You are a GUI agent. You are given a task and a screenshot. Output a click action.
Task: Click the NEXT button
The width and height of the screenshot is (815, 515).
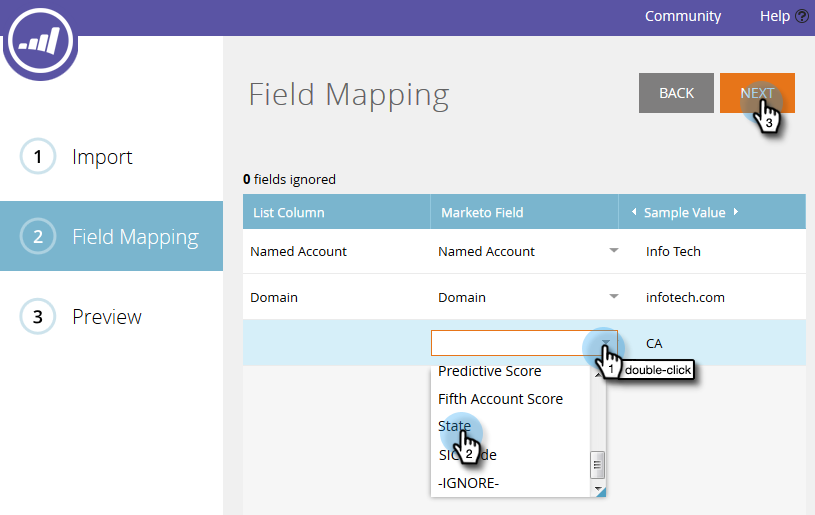click(x=757, y=93)
